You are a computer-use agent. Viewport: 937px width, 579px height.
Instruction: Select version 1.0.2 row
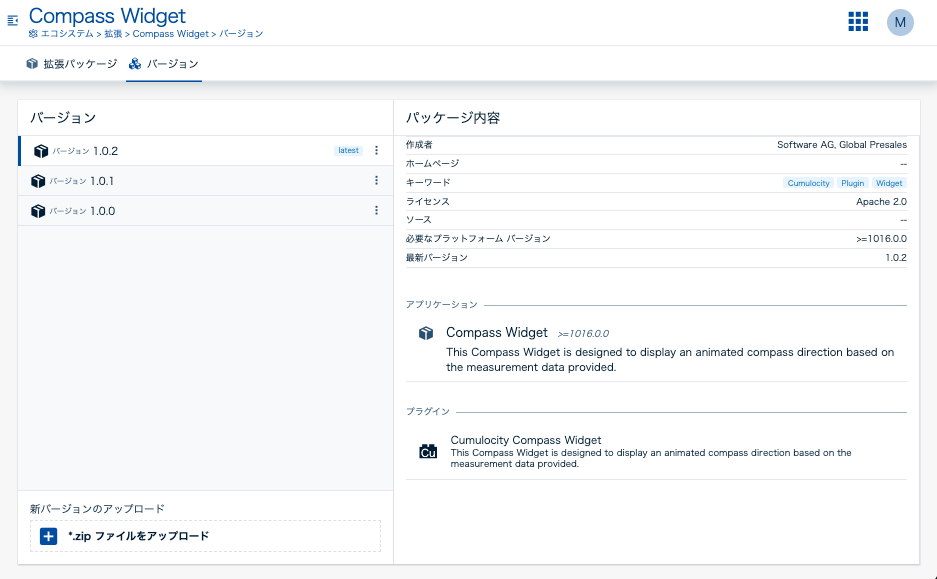[206, 151]
